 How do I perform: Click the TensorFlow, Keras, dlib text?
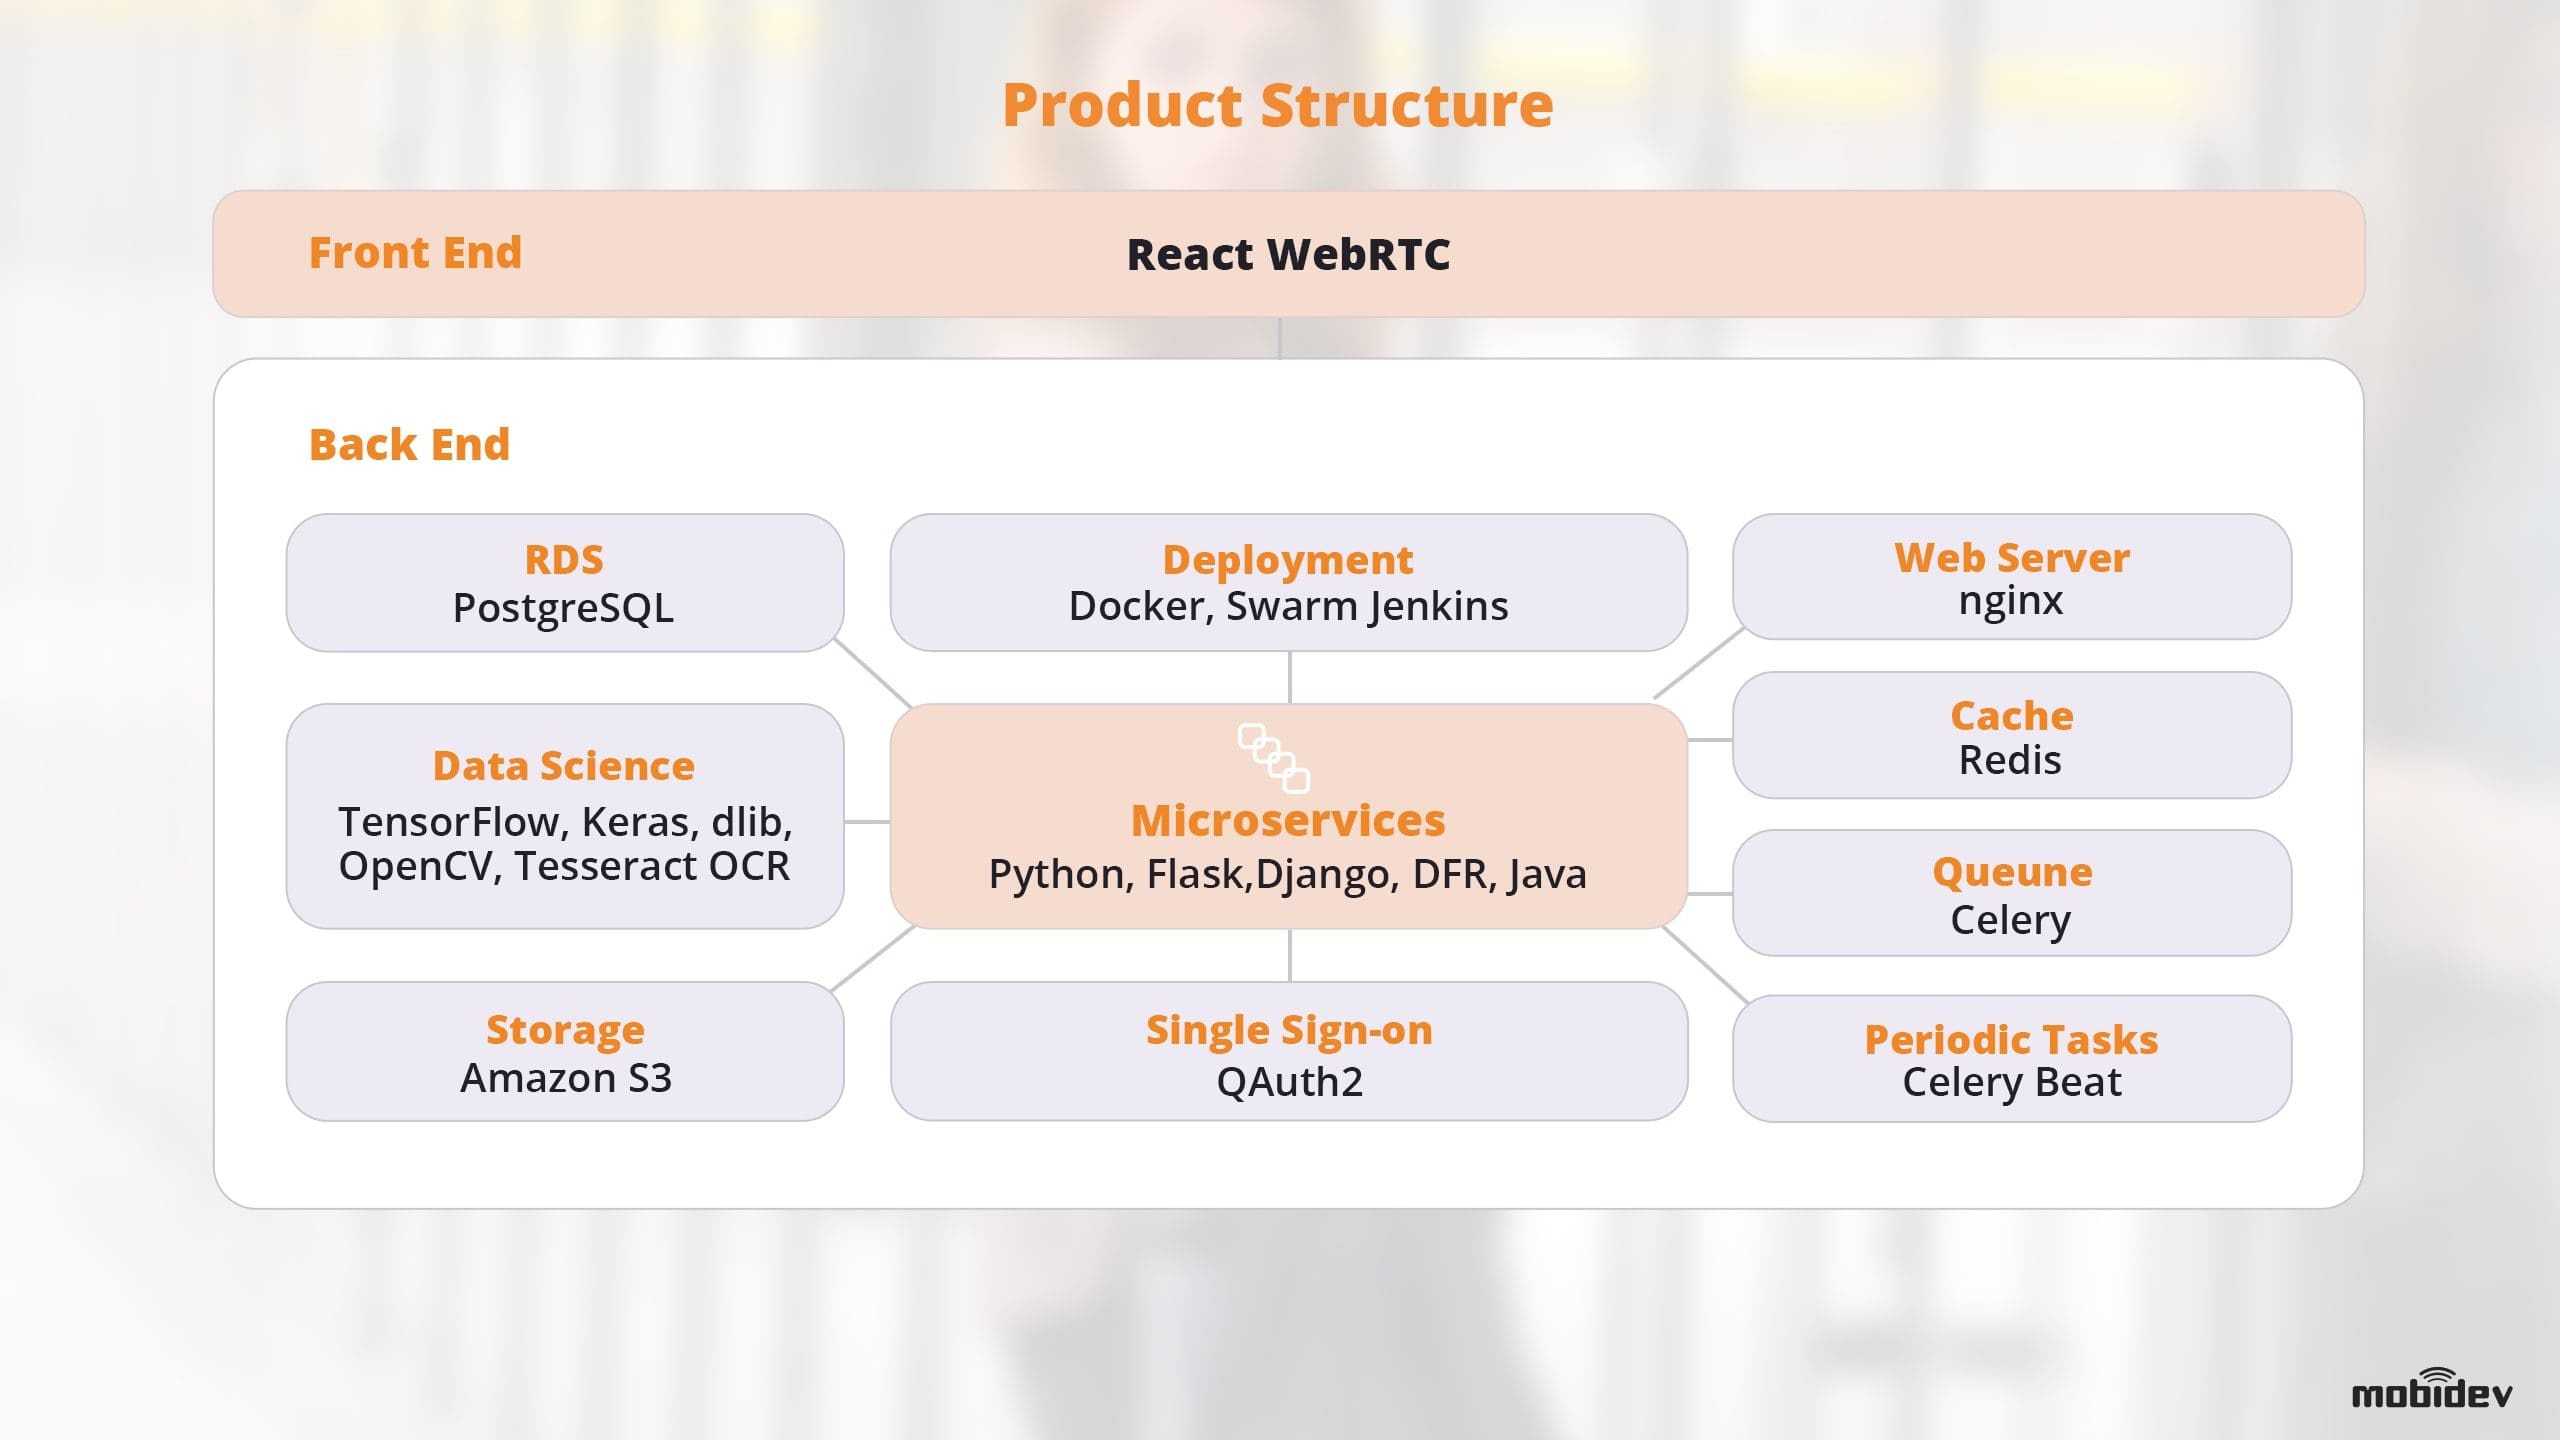pos(565,822)
